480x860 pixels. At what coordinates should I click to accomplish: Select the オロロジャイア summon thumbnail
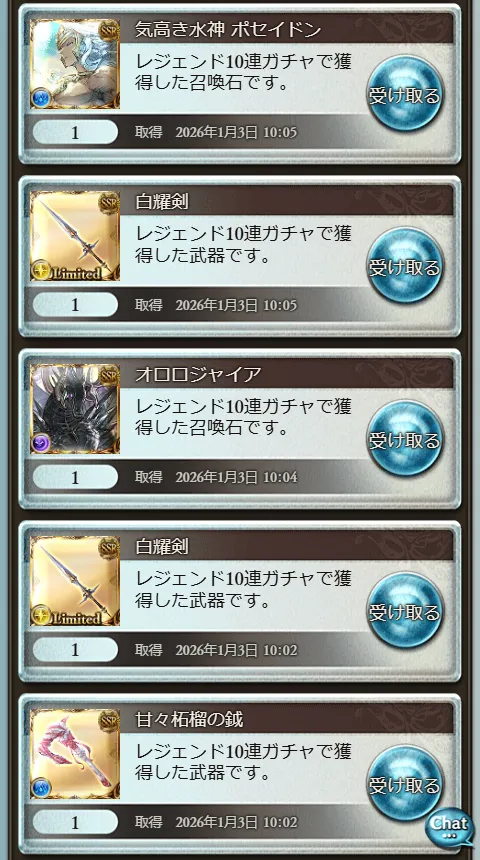click(x=75, y=409)
